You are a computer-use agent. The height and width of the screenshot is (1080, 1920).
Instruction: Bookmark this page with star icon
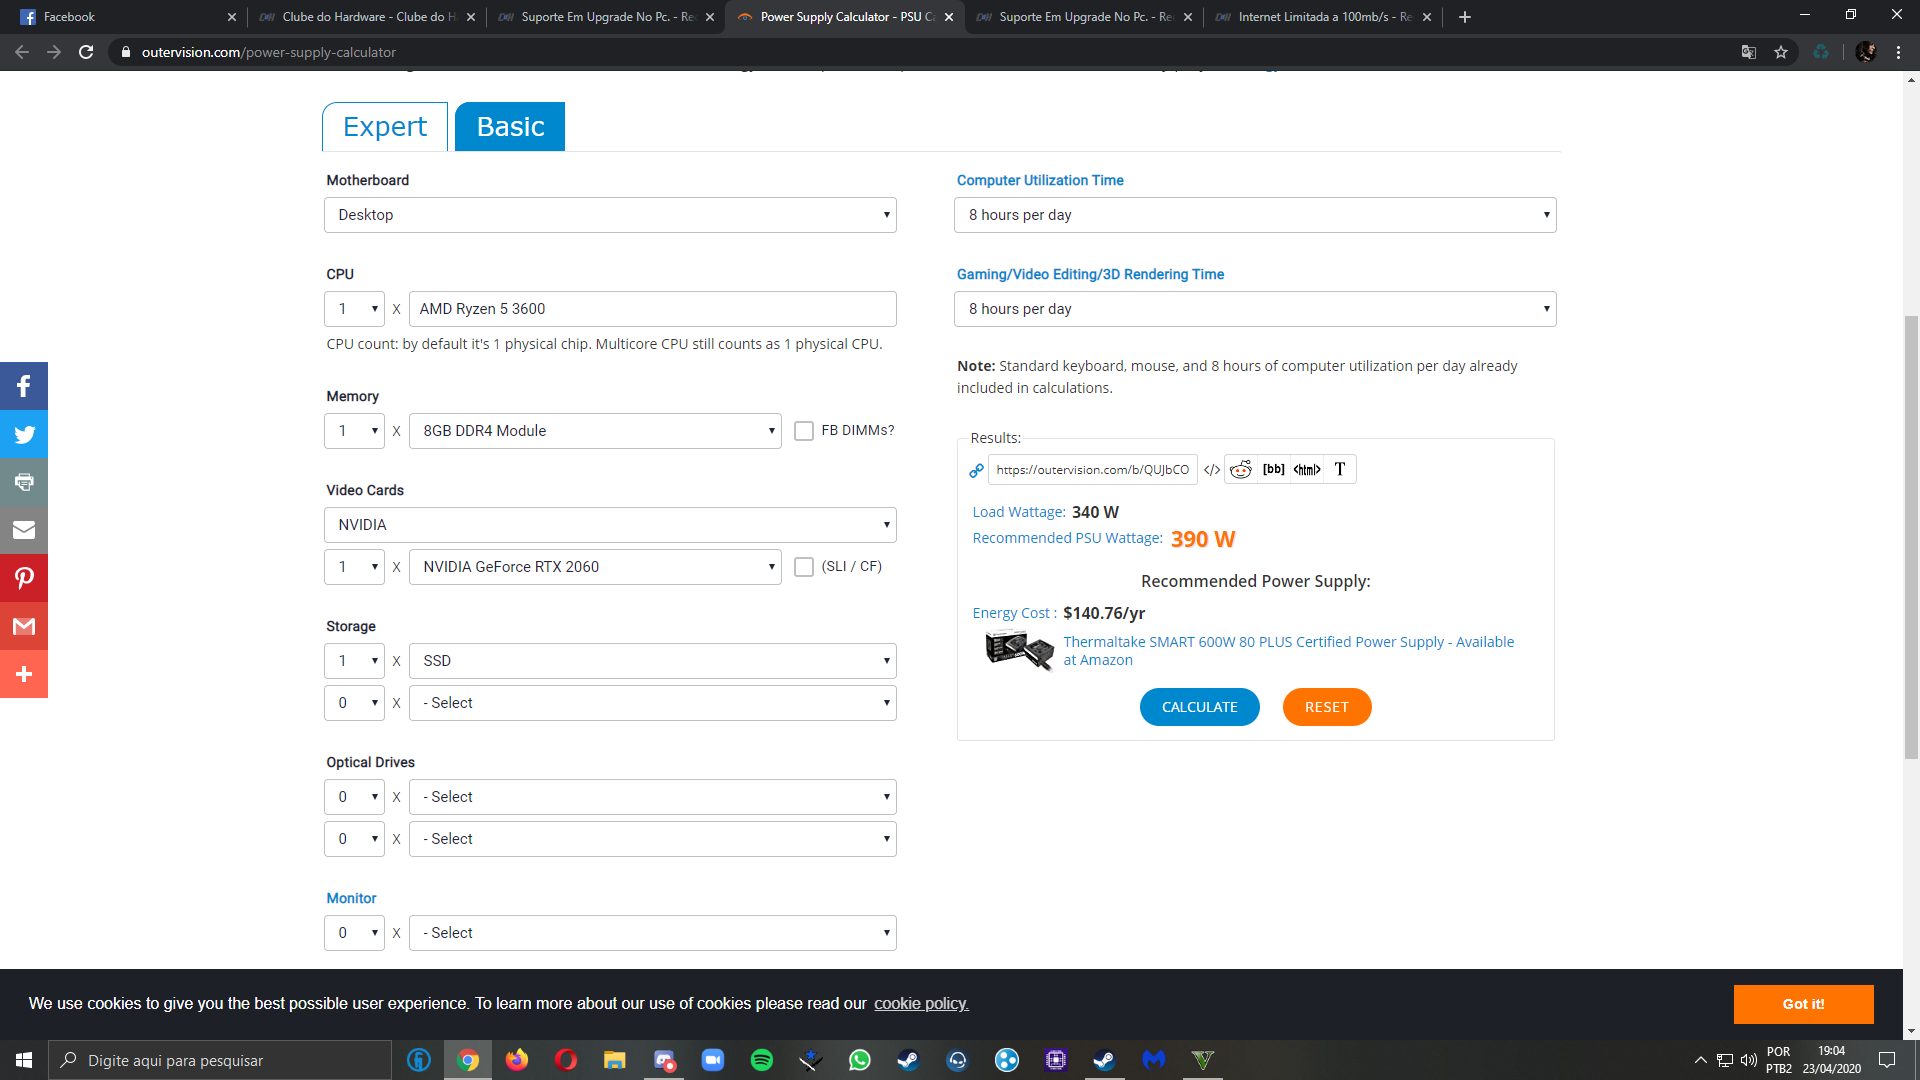point(1781,52)
